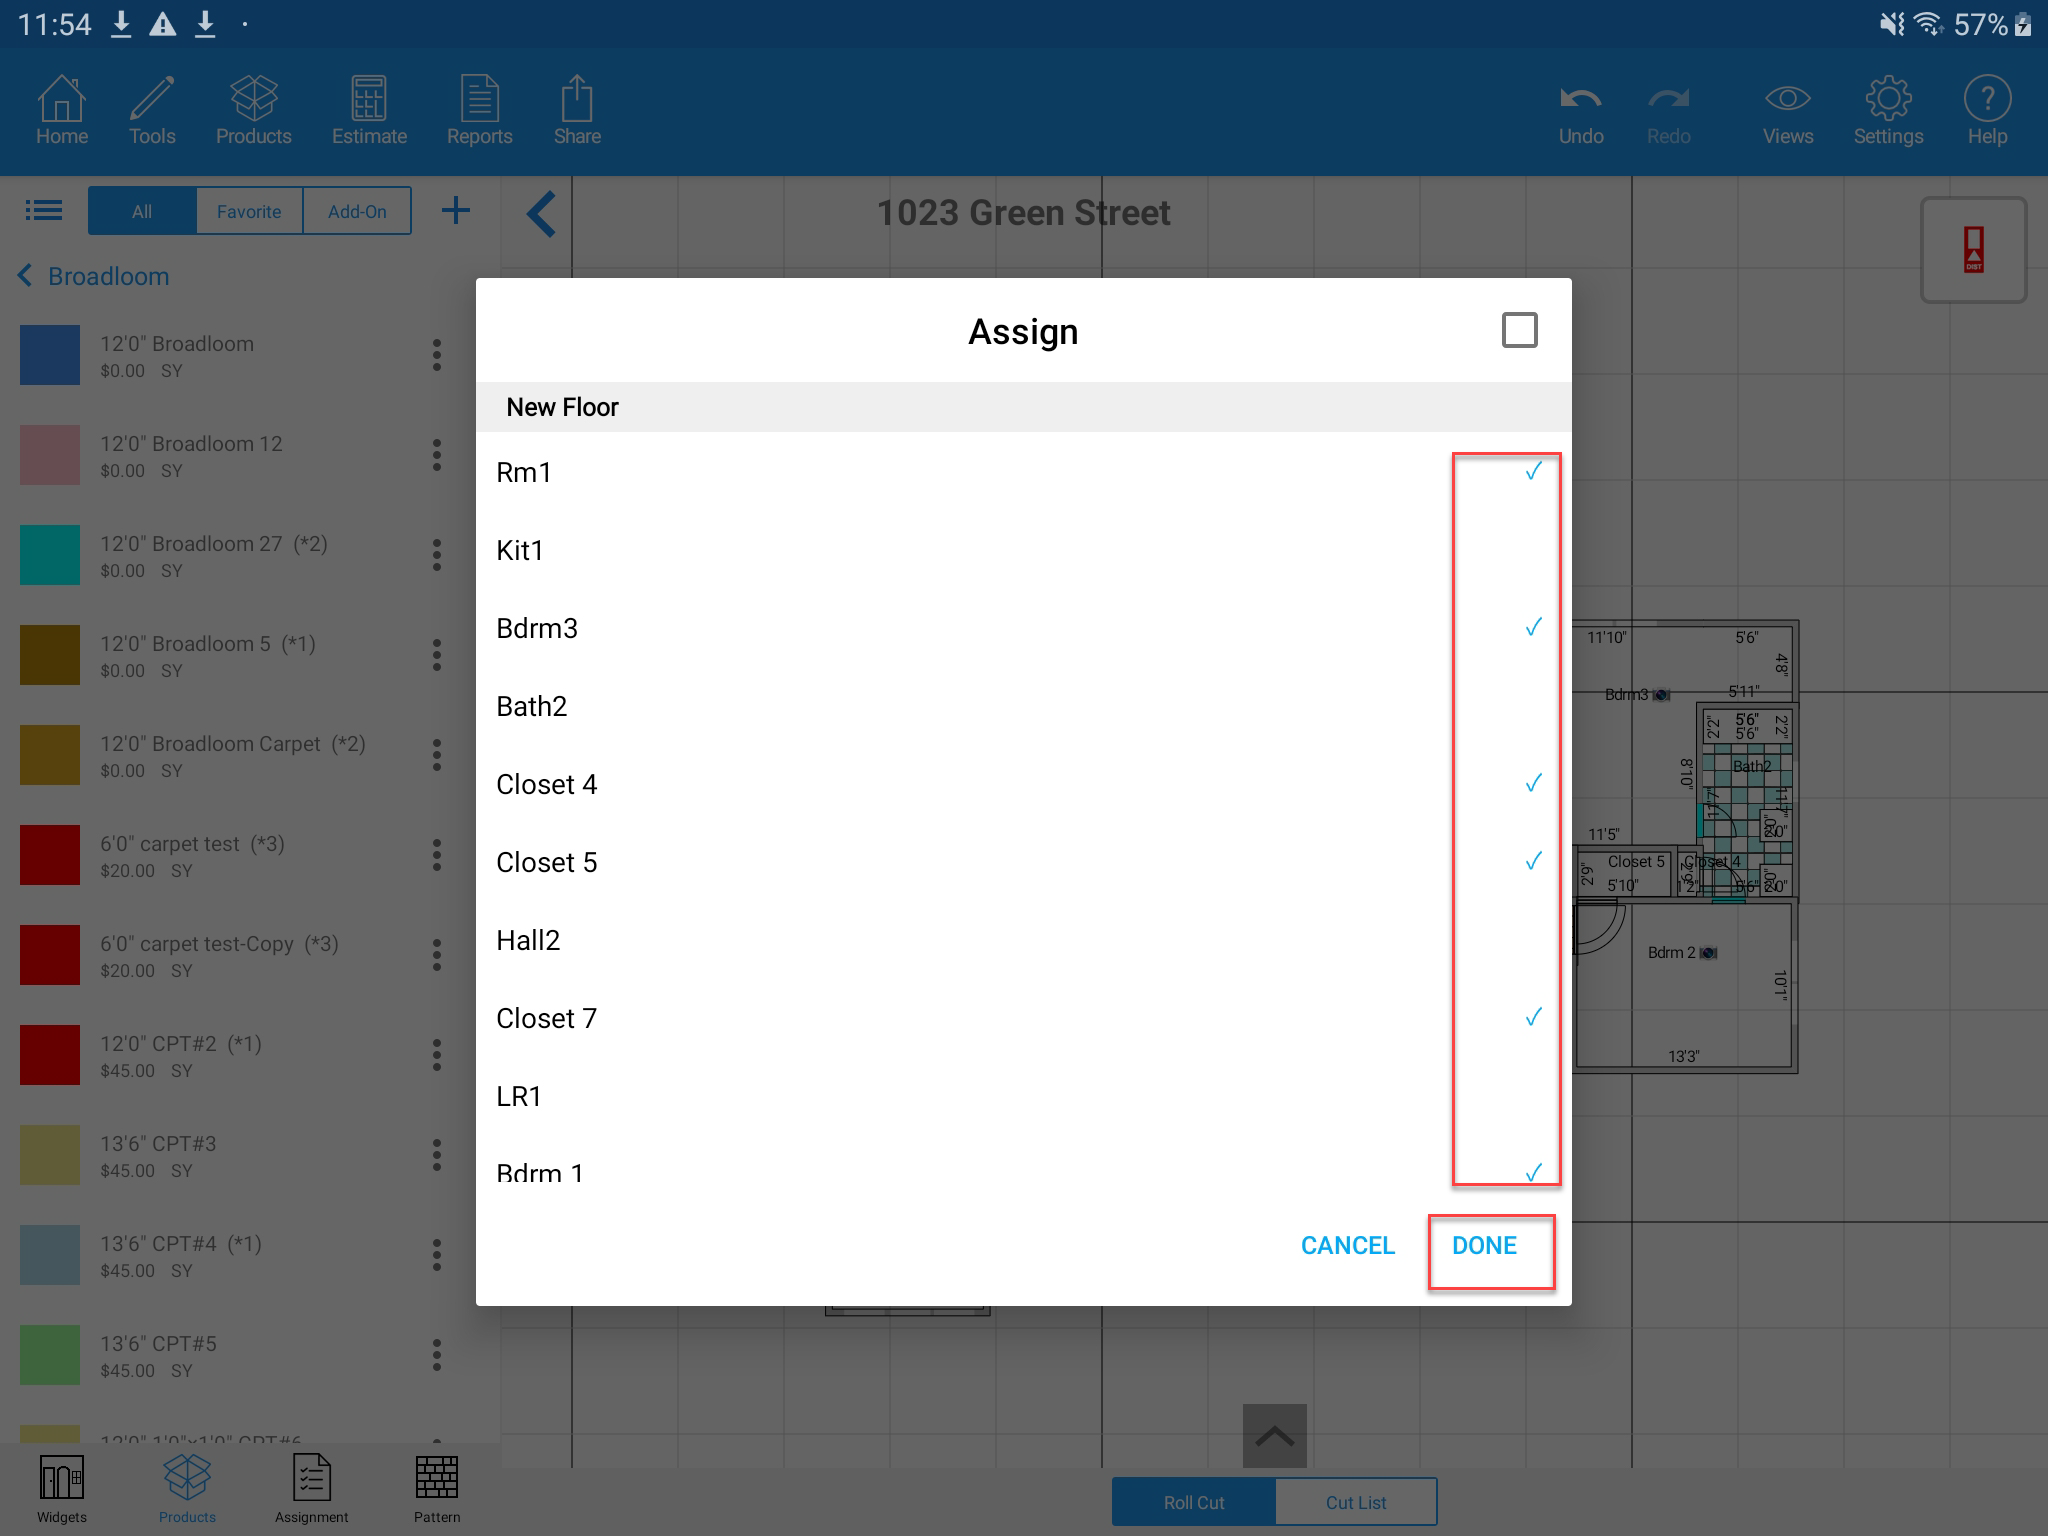
Task: Tap the Share icon
Action: click(x=577, y=110)
